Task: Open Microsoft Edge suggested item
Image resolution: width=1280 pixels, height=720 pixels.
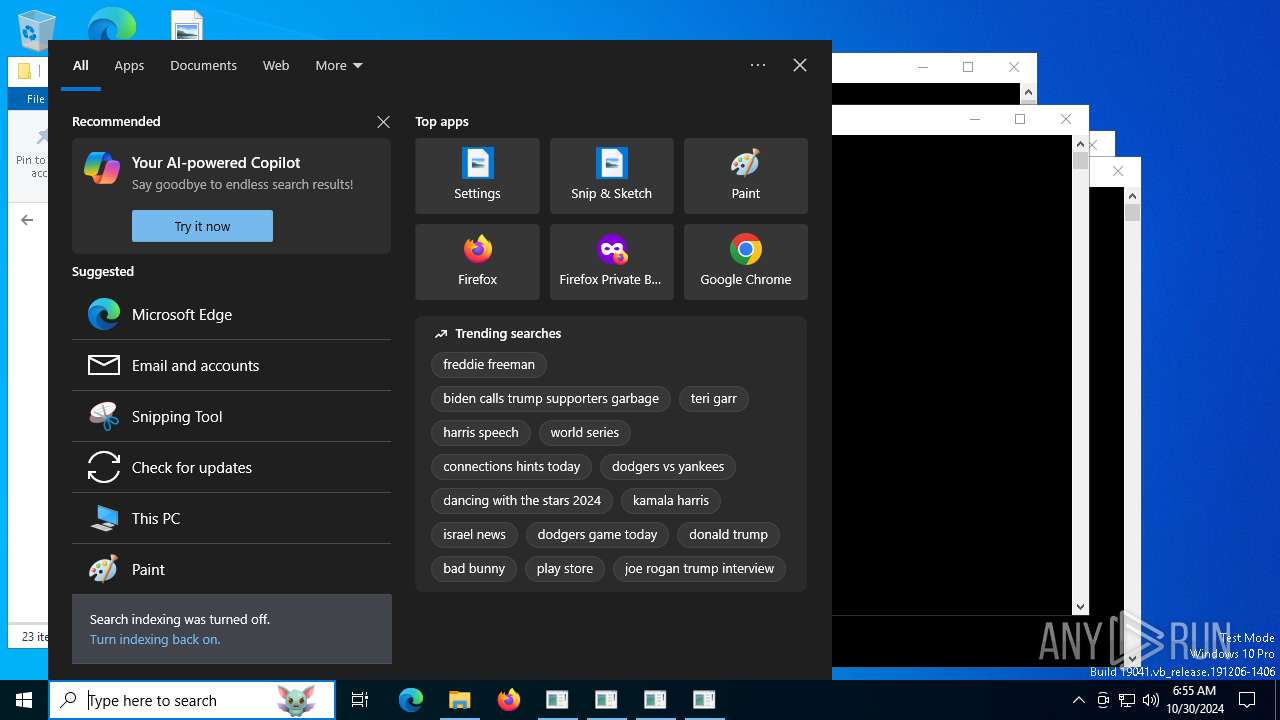Action: point(231,314)
